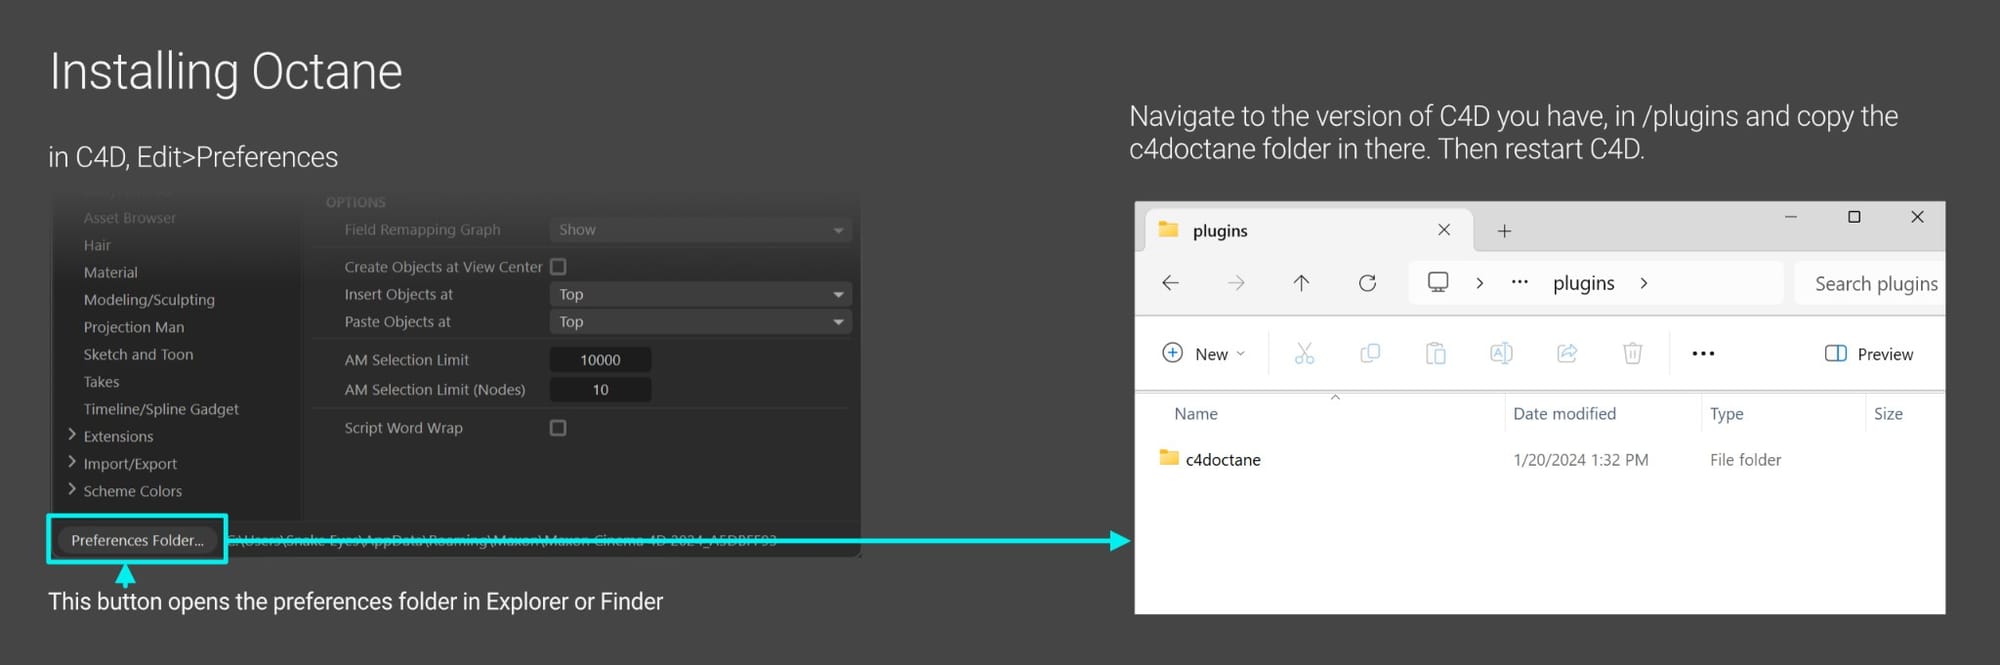The height and width of the screenshot is (665, 2000).
Task: Open the Insert Objects at dropdown
Action: pyautogui.click(x=700, y=294)
